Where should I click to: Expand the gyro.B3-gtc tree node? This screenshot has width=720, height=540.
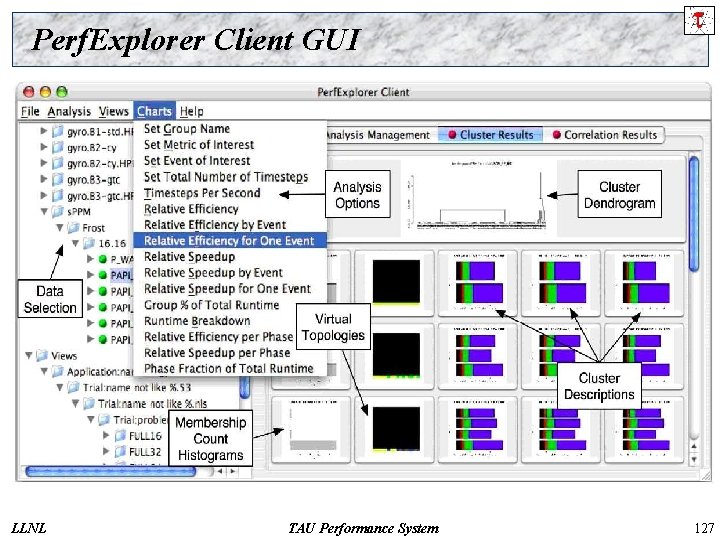[x=44, y=180]
